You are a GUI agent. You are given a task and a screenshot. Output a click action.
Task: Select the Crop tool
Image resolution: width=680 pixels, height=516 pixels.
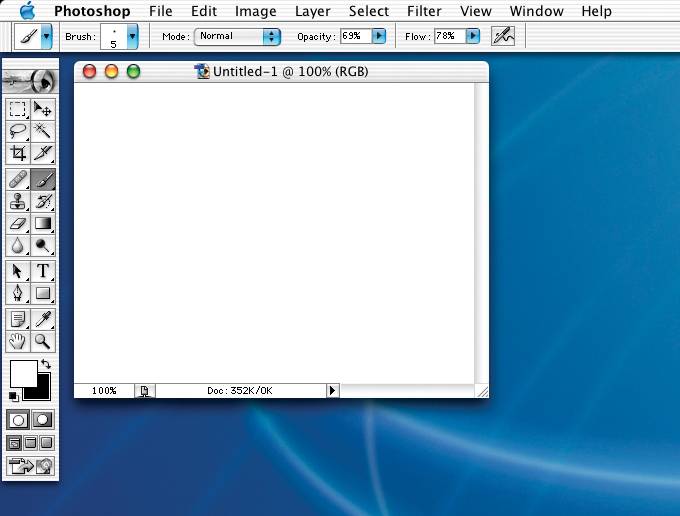click(x=18, y=153)
